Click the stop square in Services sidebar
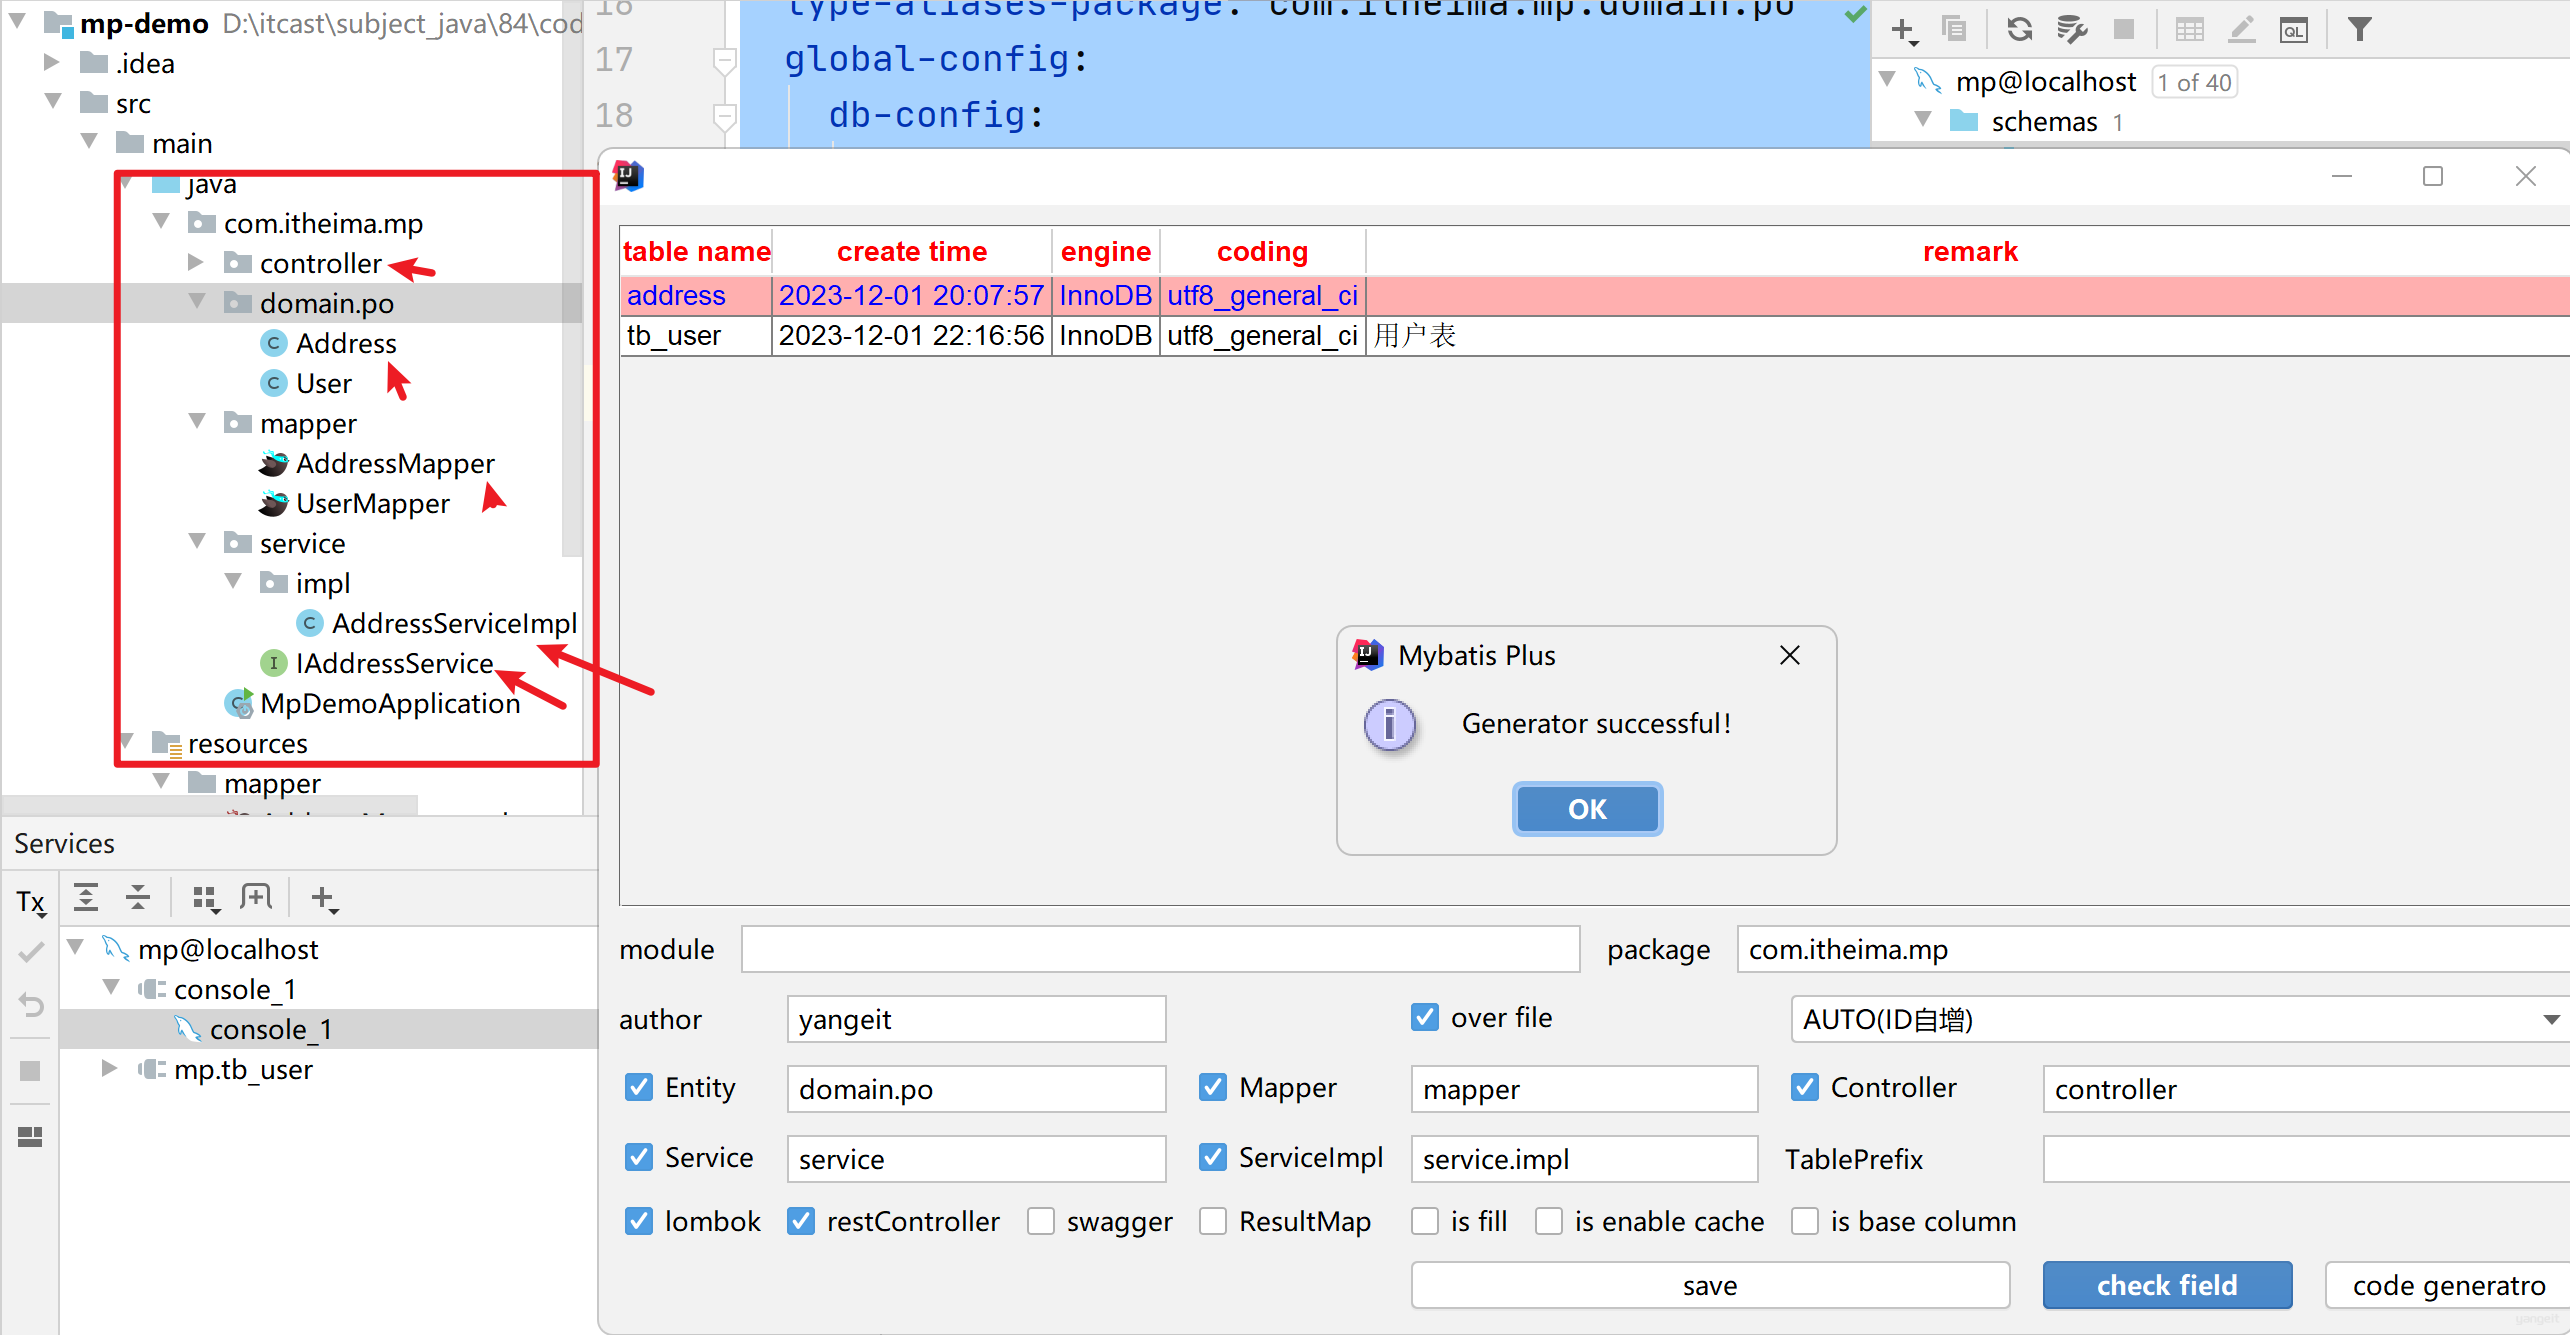The height and width of the screenshot is (1335, 2570). [30, 1071]
